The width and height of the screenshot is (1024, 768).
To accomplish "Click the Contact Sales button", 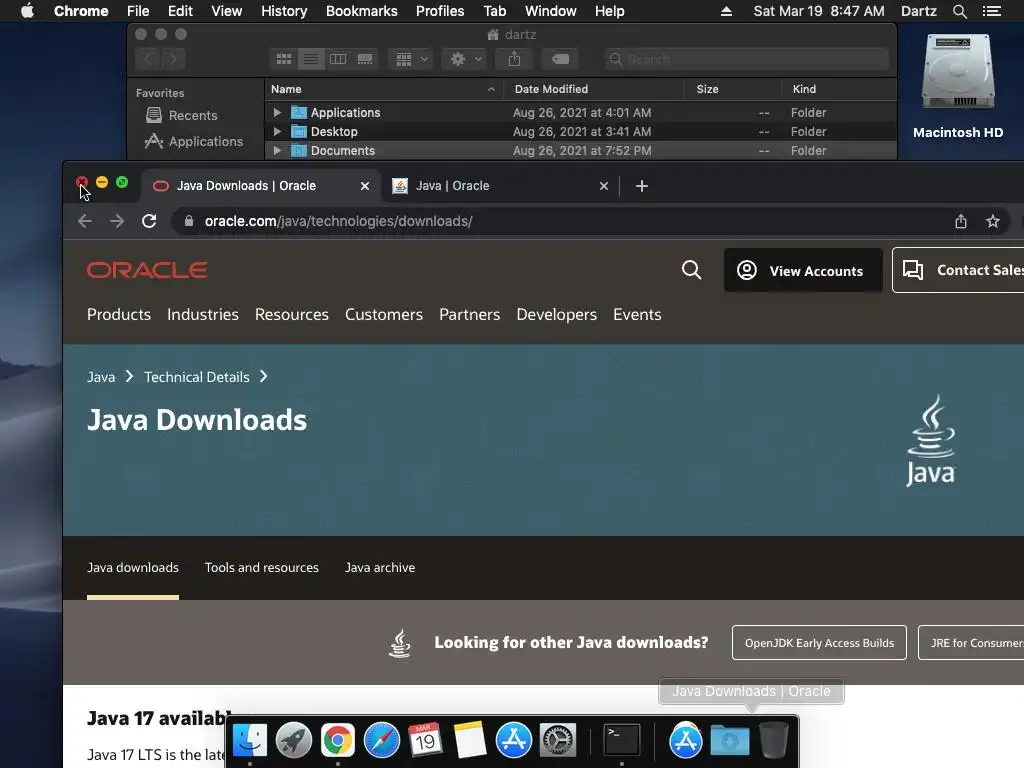I will pyautogui.click(x=958, y=270).
